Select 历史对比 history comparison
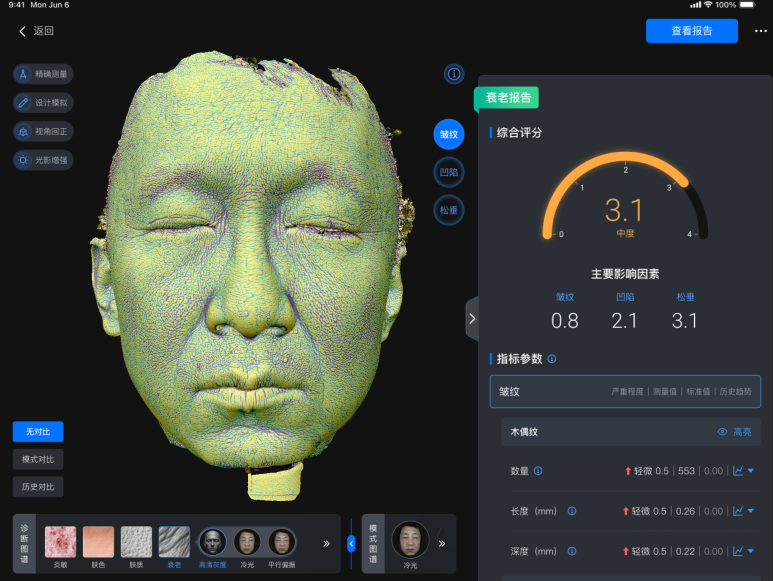The height and width of the screenshot is (581, 773). (38, 487)
